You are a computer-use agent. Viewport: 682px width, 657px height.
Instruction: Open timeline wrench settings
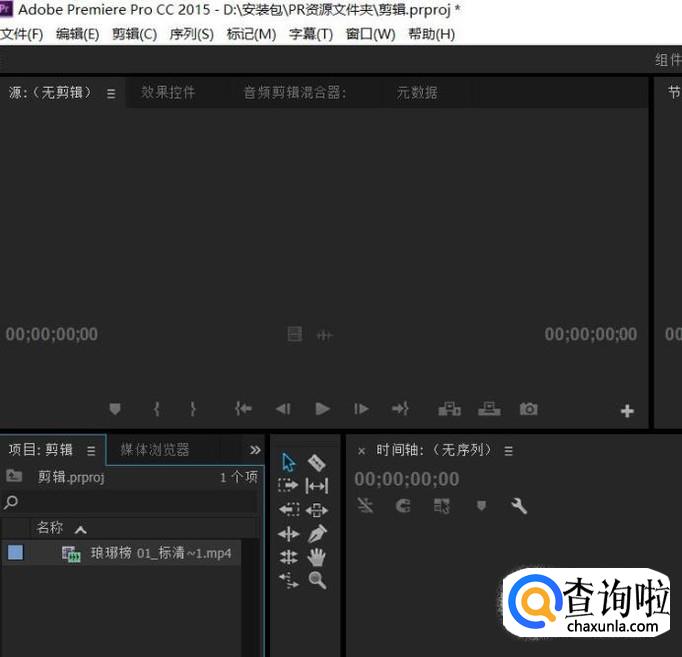point(519,507)
